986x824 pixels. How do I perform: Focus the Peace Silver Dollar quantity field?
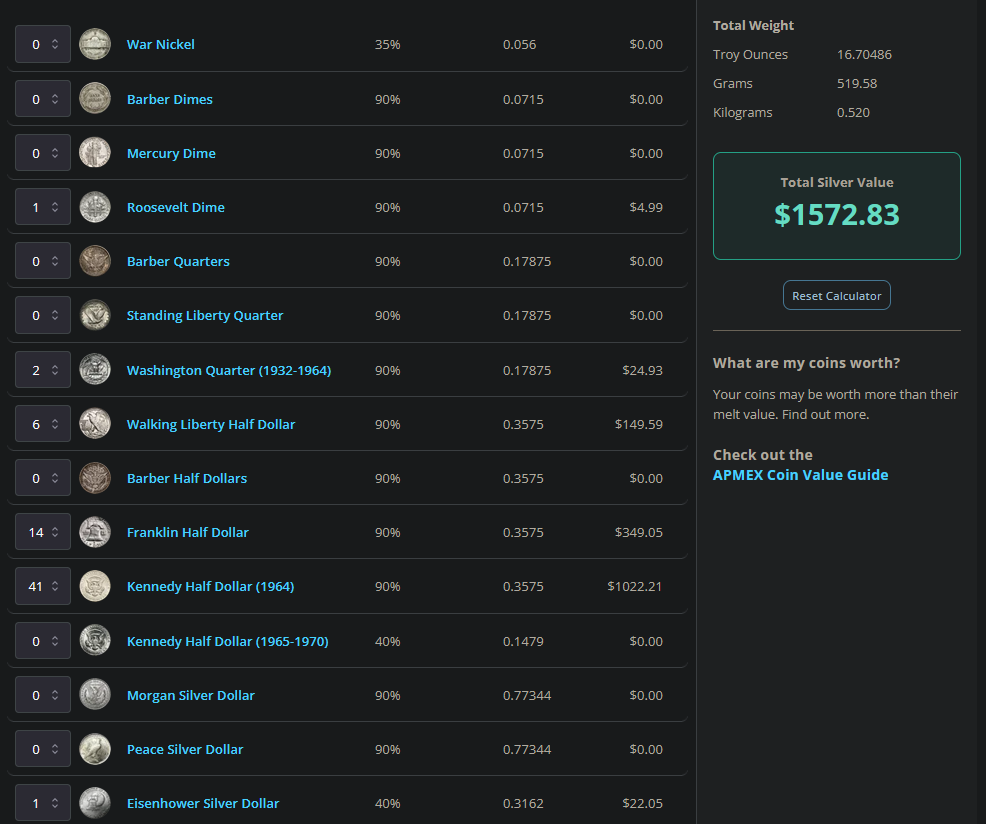pos(42,749)
